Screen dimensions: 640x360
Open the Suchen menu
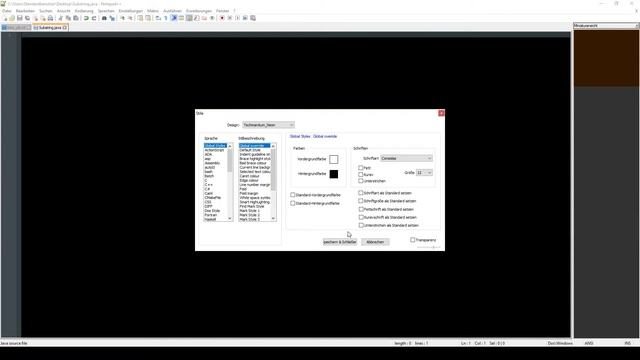pos(46,11)
